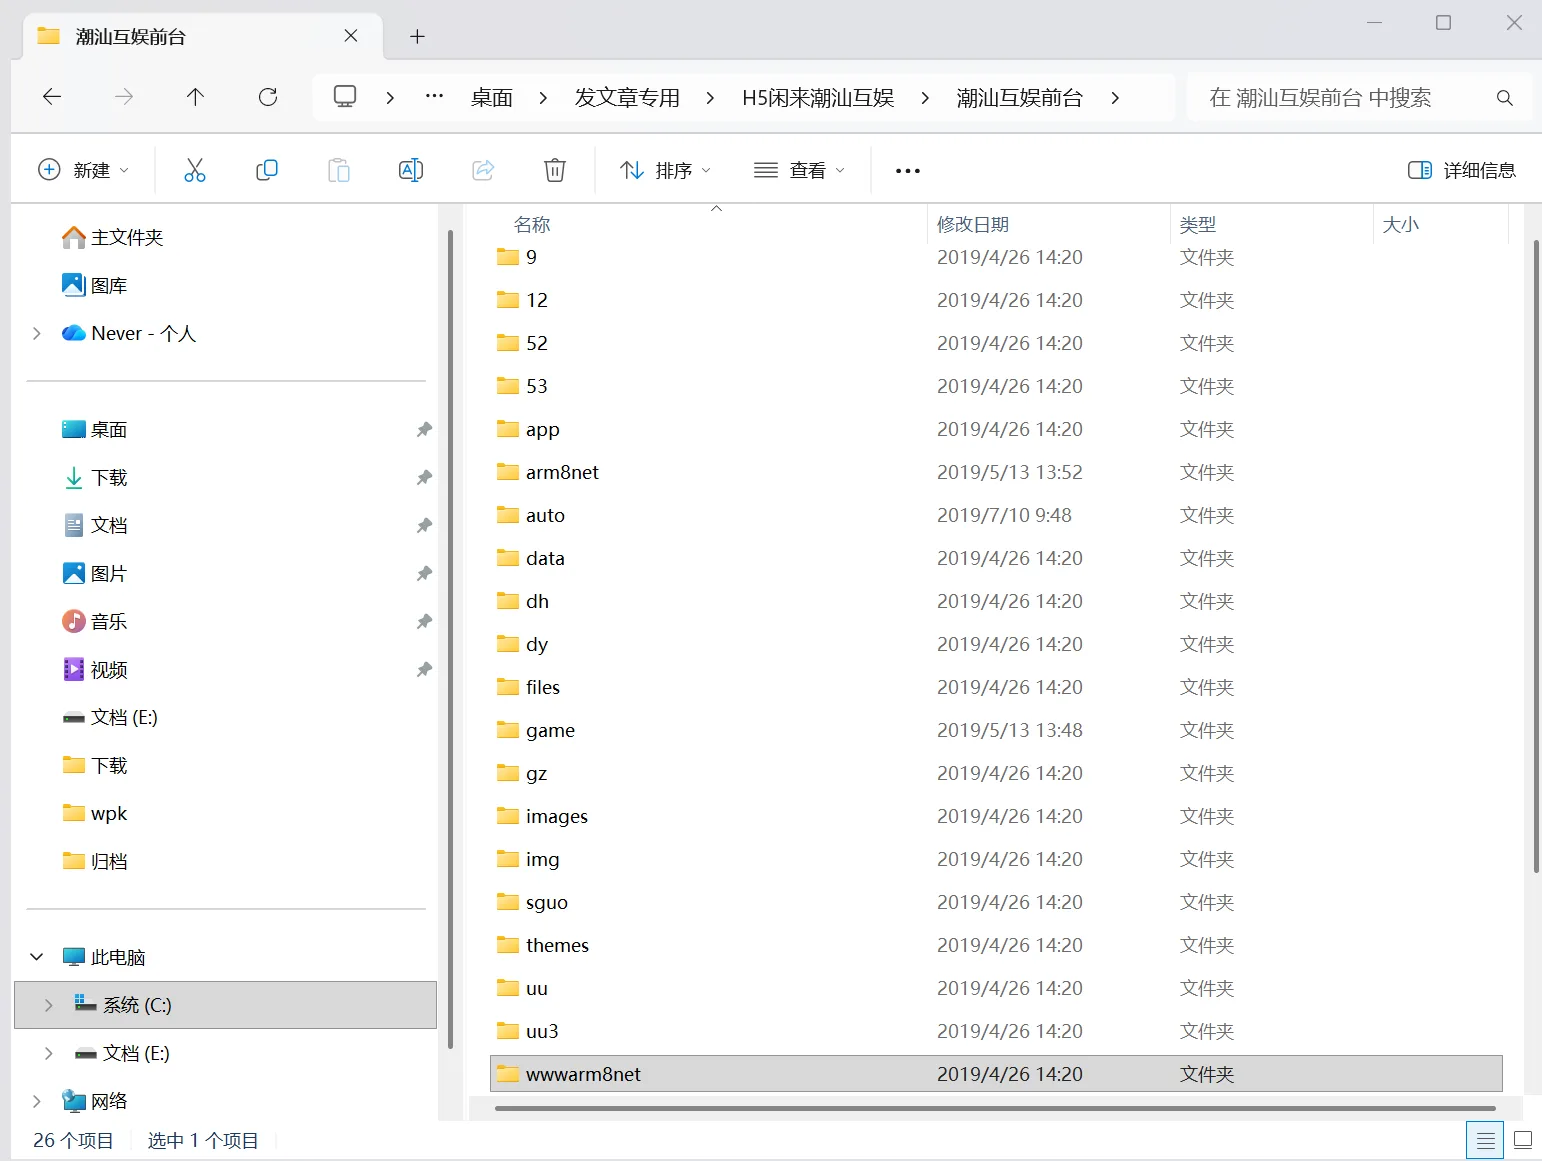The height and width of the screenshot is (1161, 1542).
Task: Click 桌面 in the breadcrumb path
Action: 492,98
